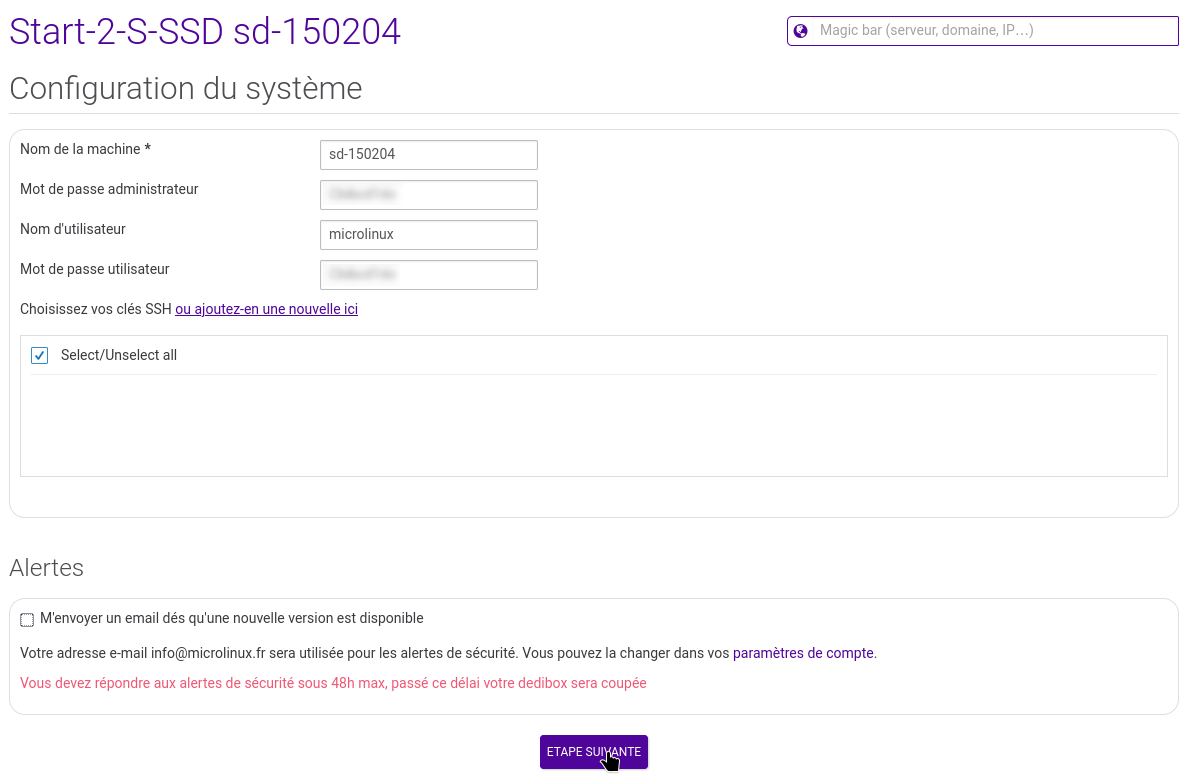Click the 'Nom d'utilisateur' field containing microlinux
1188x779 pixels.
tap(428, 235)
